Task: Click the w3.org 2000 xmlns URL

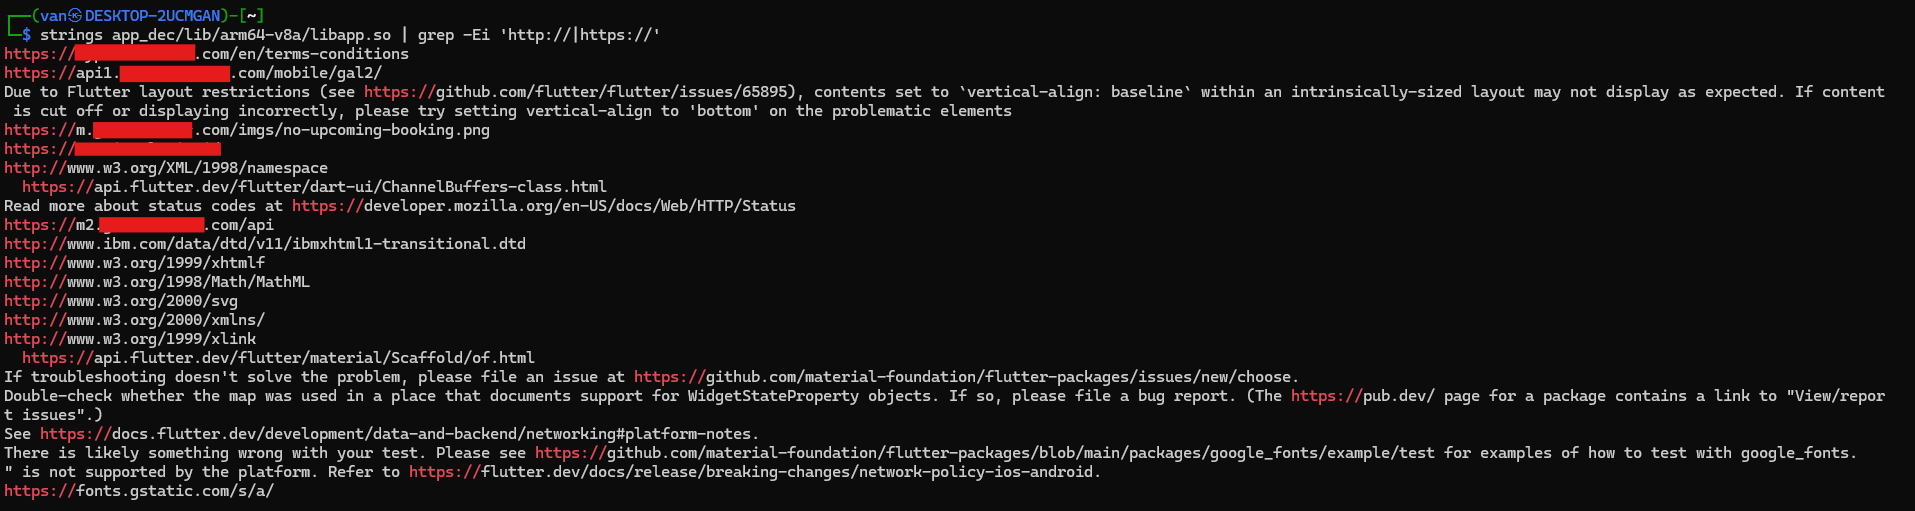Action: pos(135,320)
